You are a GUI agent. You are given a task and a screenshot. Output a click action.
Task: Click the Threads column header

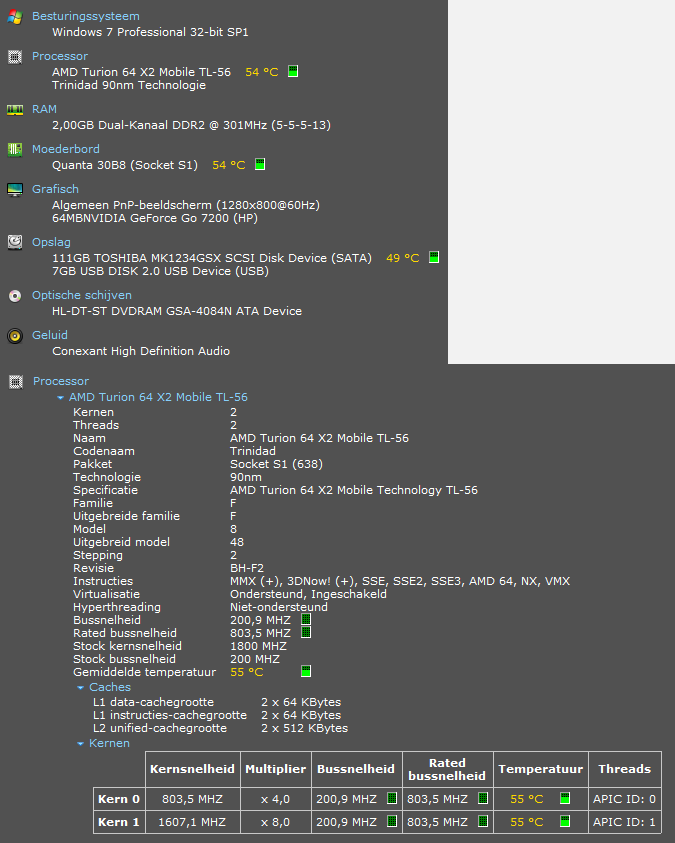point(624,769)
